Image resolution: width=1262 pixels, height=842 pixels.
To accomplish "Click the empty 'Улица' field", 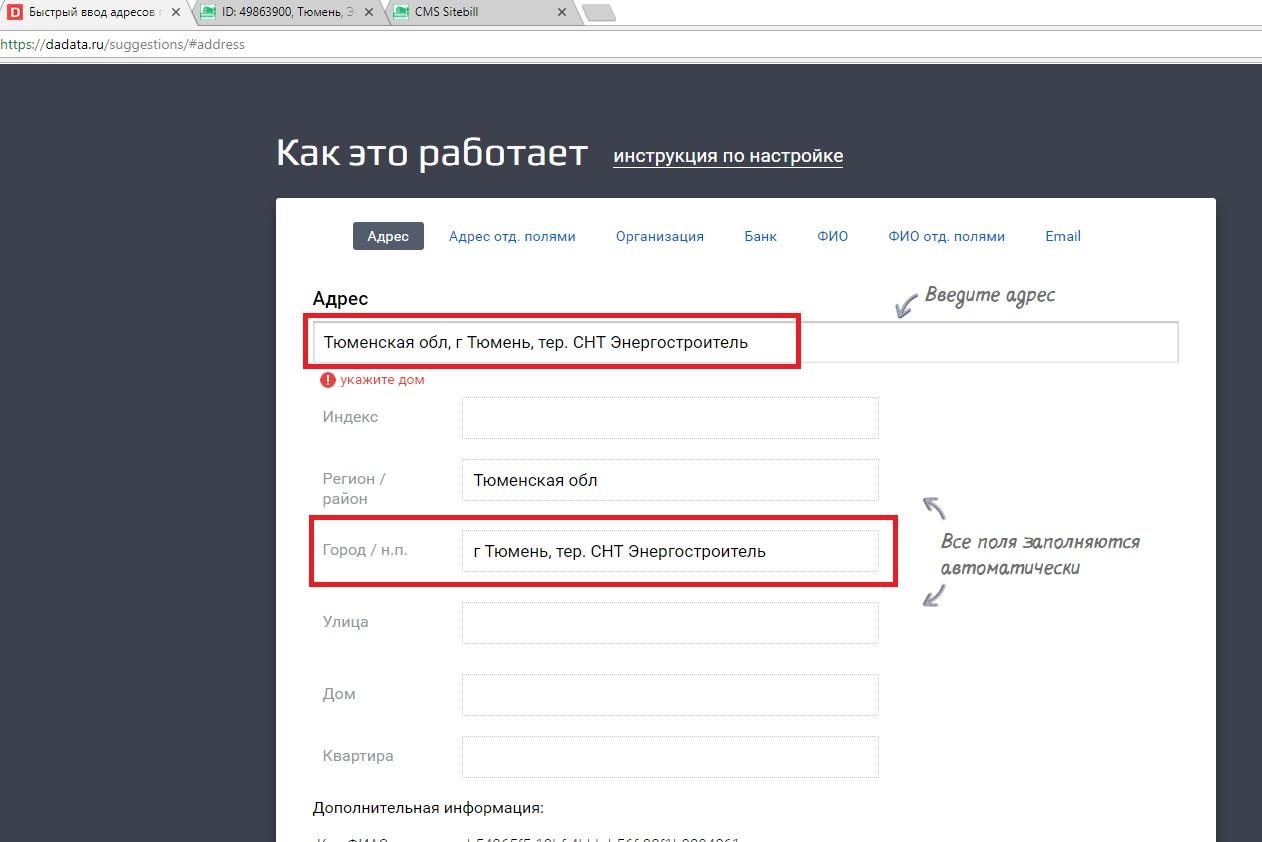I will (x=670, y=622).
